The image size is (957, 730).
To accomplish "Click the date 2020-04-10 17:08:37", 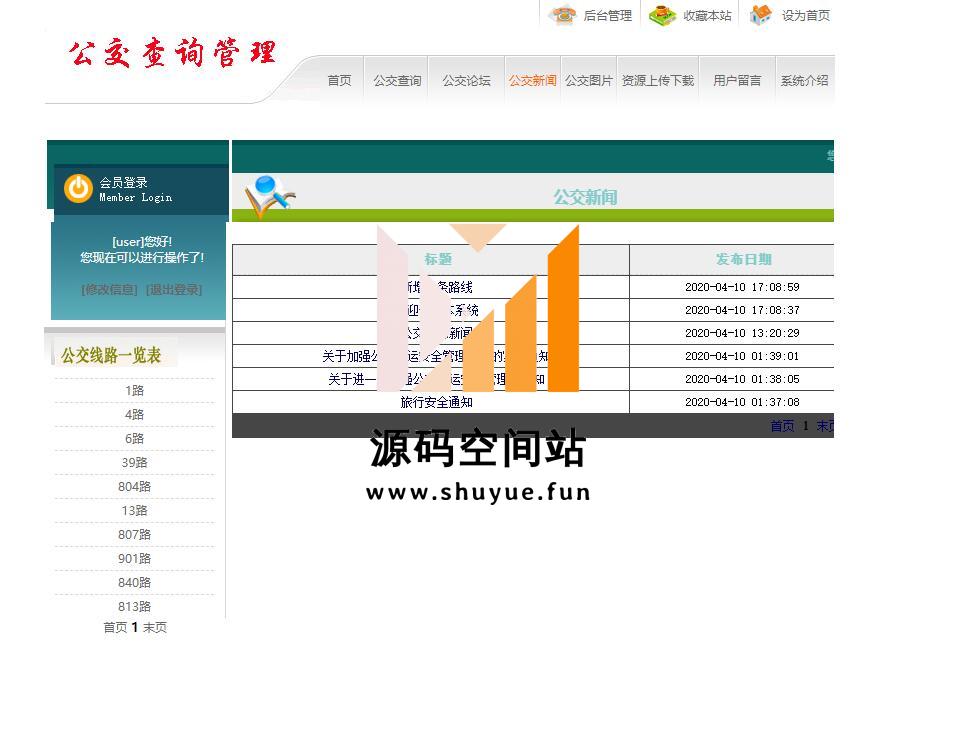I will pos(742,310).
